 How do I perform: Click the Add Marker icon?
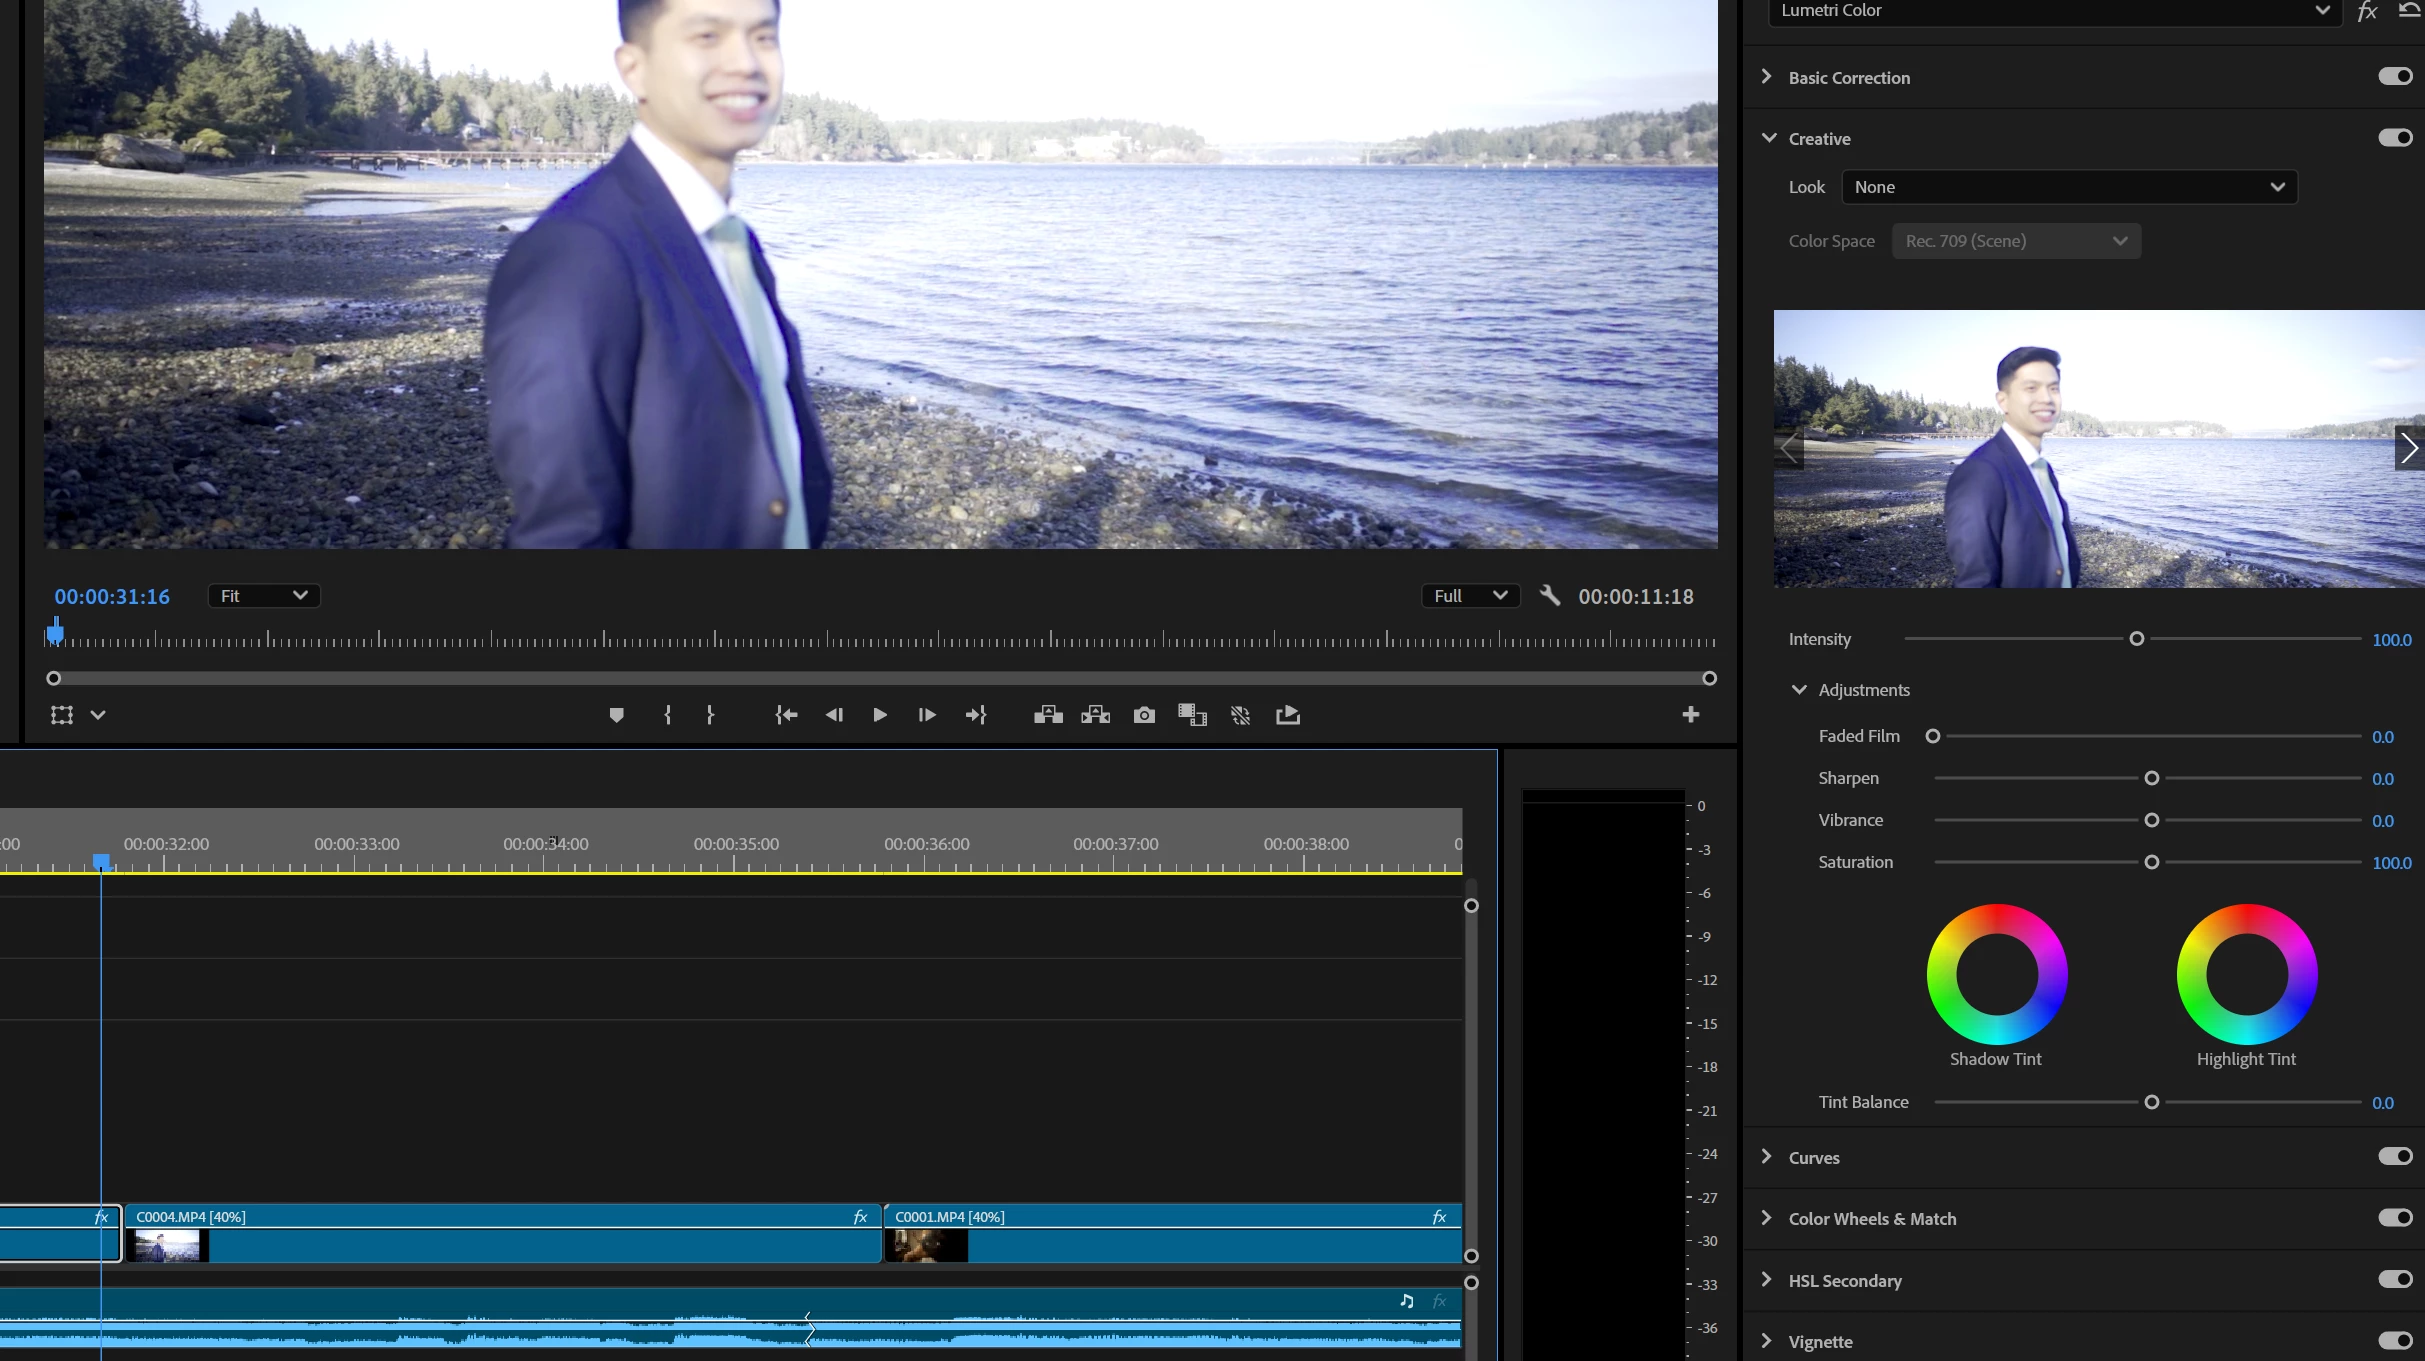tap(616, 715)
